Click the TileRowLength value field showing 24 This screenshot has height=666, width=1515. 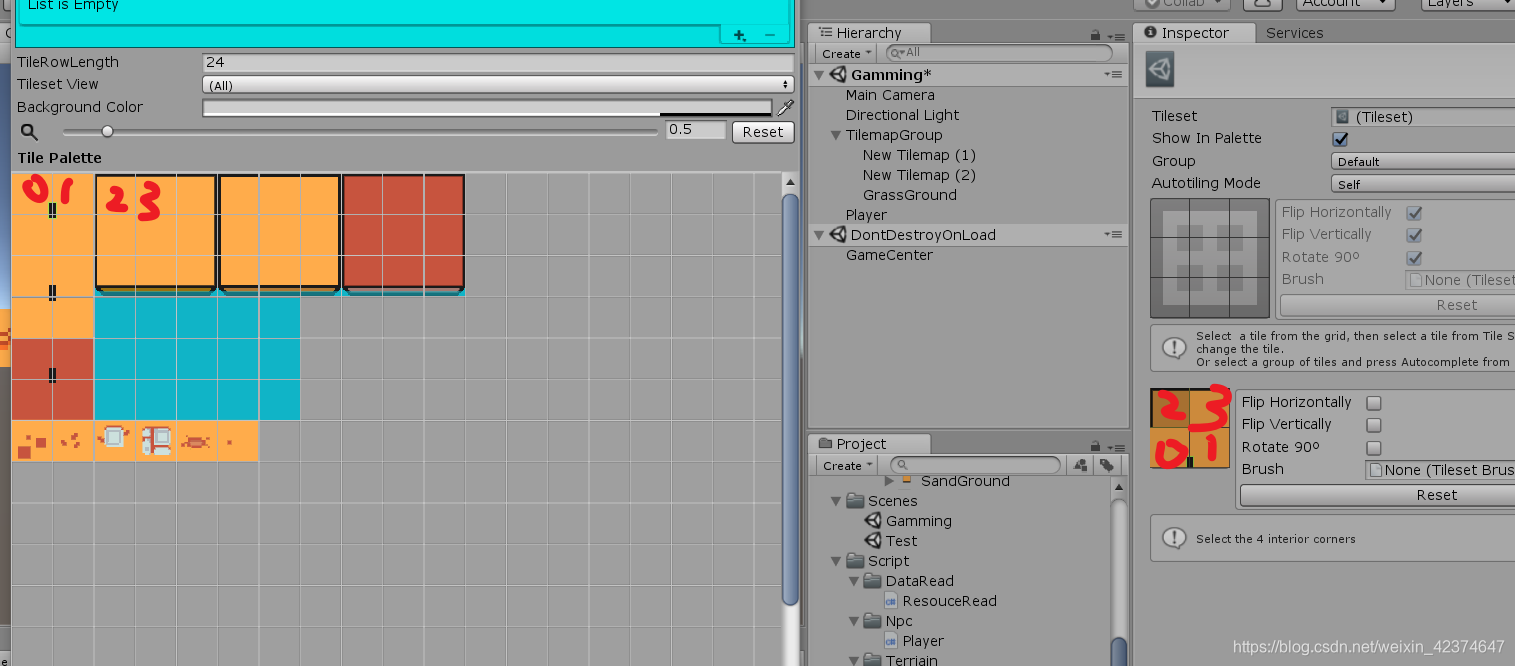click(x=497, y=62)
